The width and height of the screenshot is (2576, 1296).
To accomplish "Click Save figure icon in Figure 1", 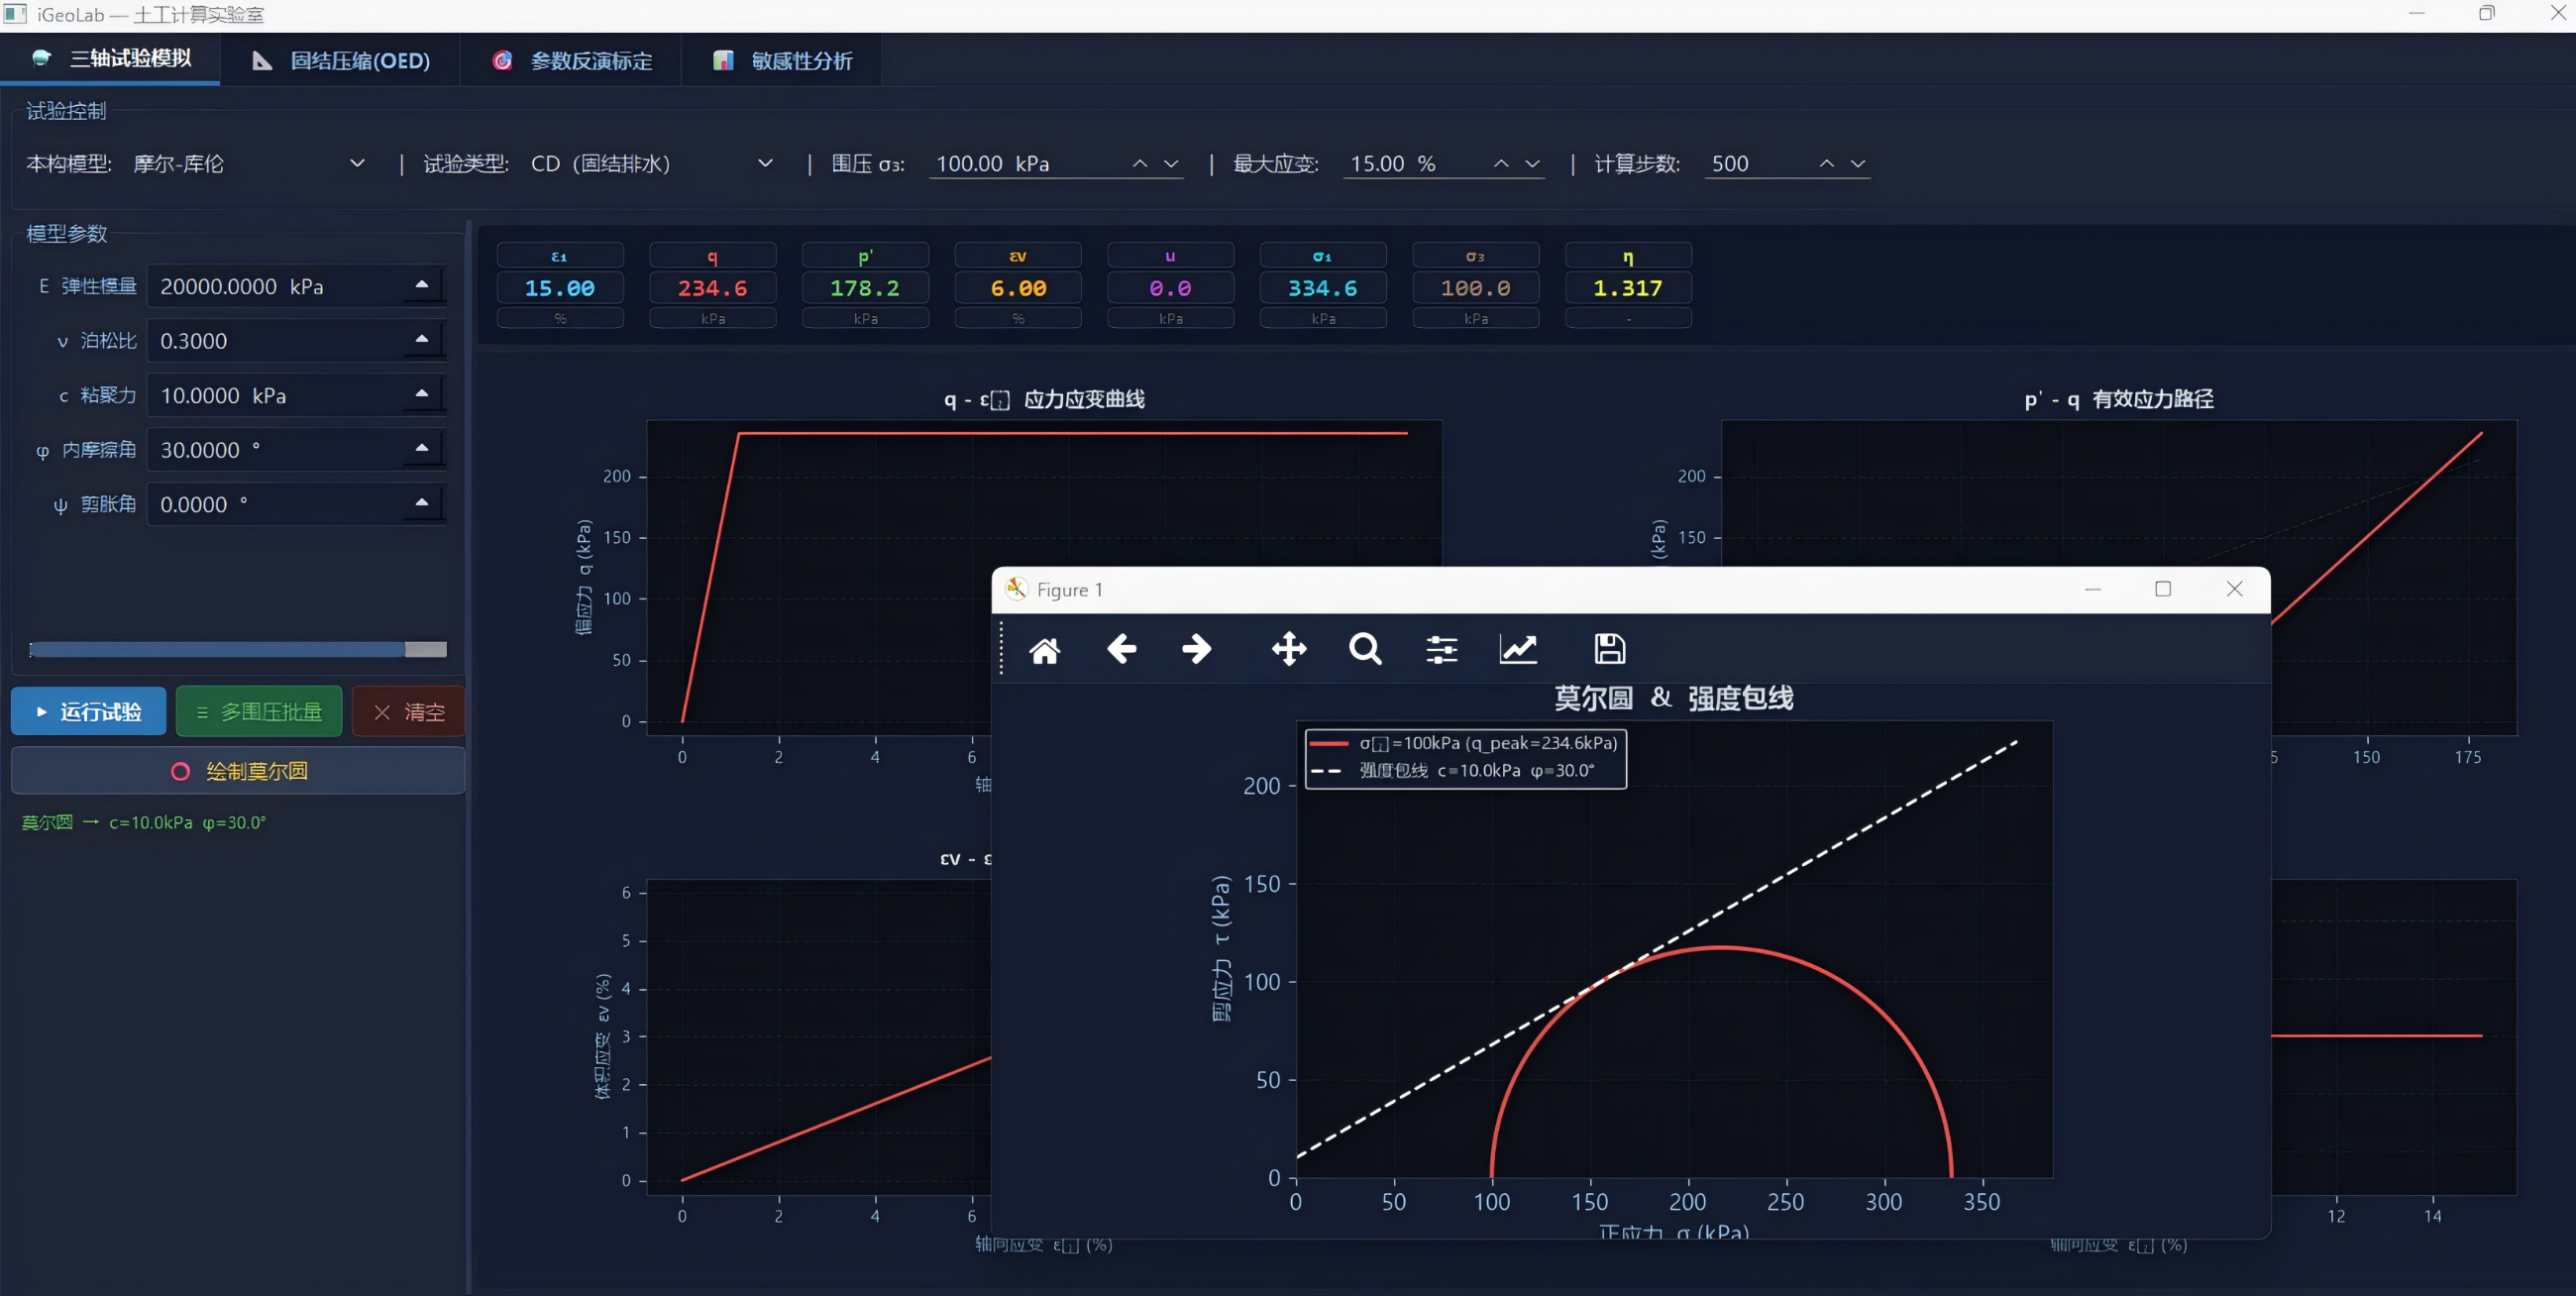I will tap(1609, 650).
